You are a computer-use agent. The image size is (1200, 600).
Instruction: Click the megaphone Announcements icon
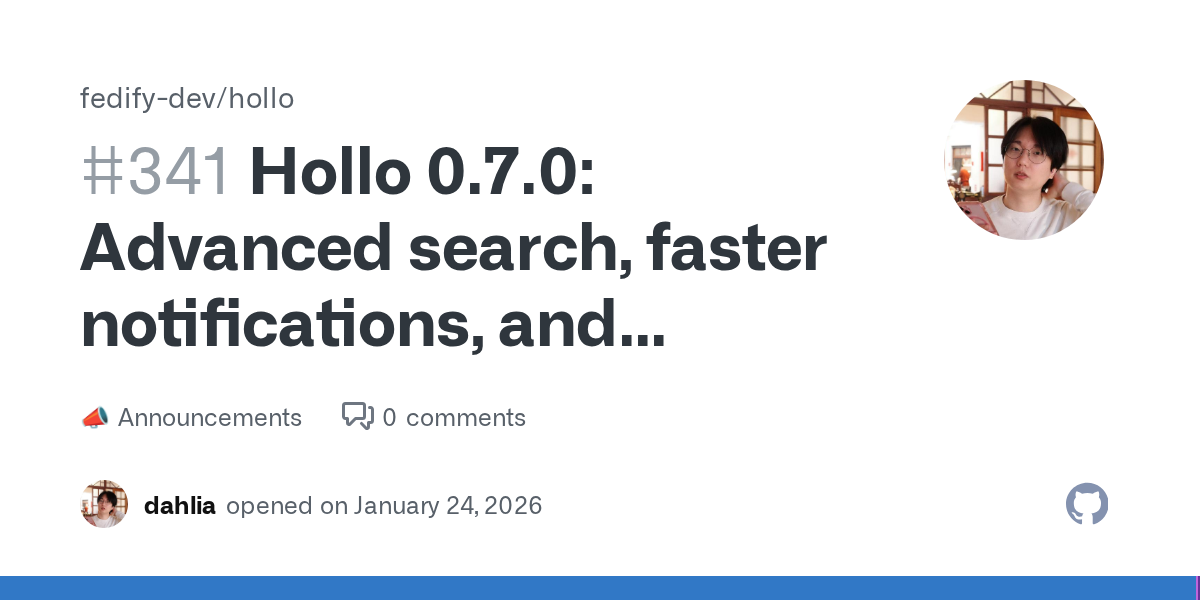(x=94, y=418)
